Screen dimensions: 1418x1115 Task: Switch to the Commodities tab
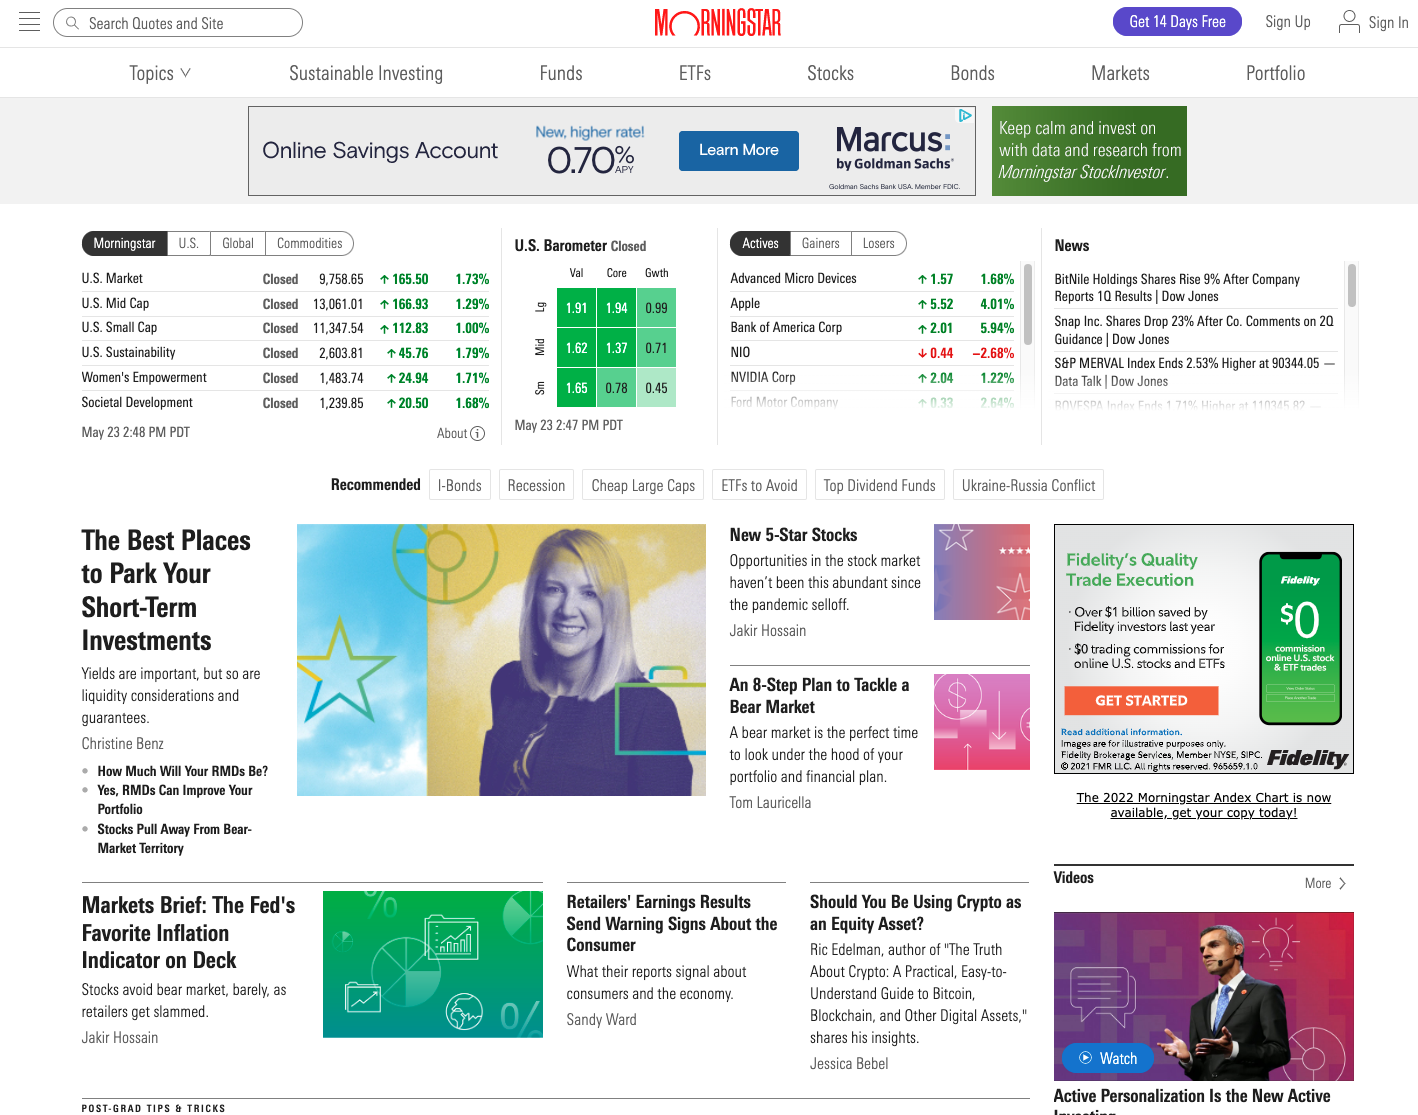click(309, 243)
